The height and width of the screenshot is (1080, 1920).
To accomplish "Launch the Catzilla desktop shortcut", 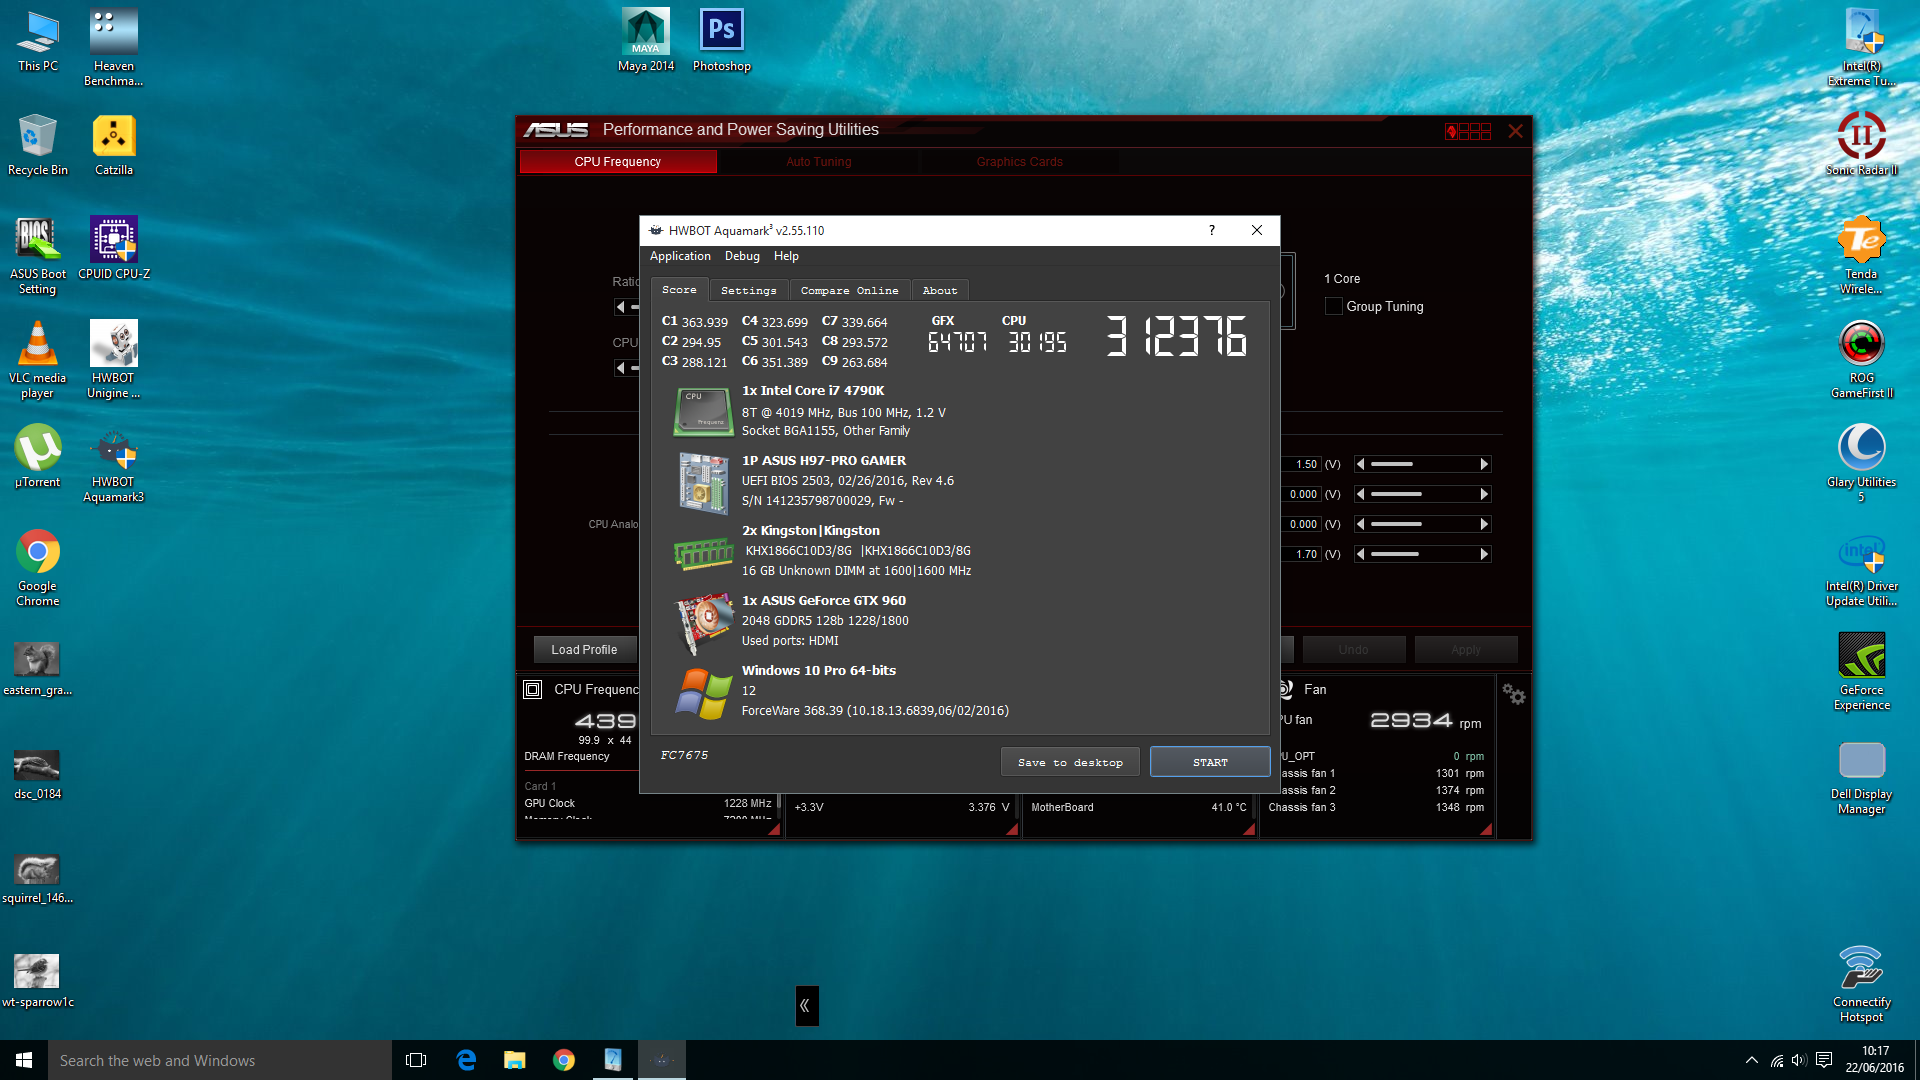I will pos(113,145).
